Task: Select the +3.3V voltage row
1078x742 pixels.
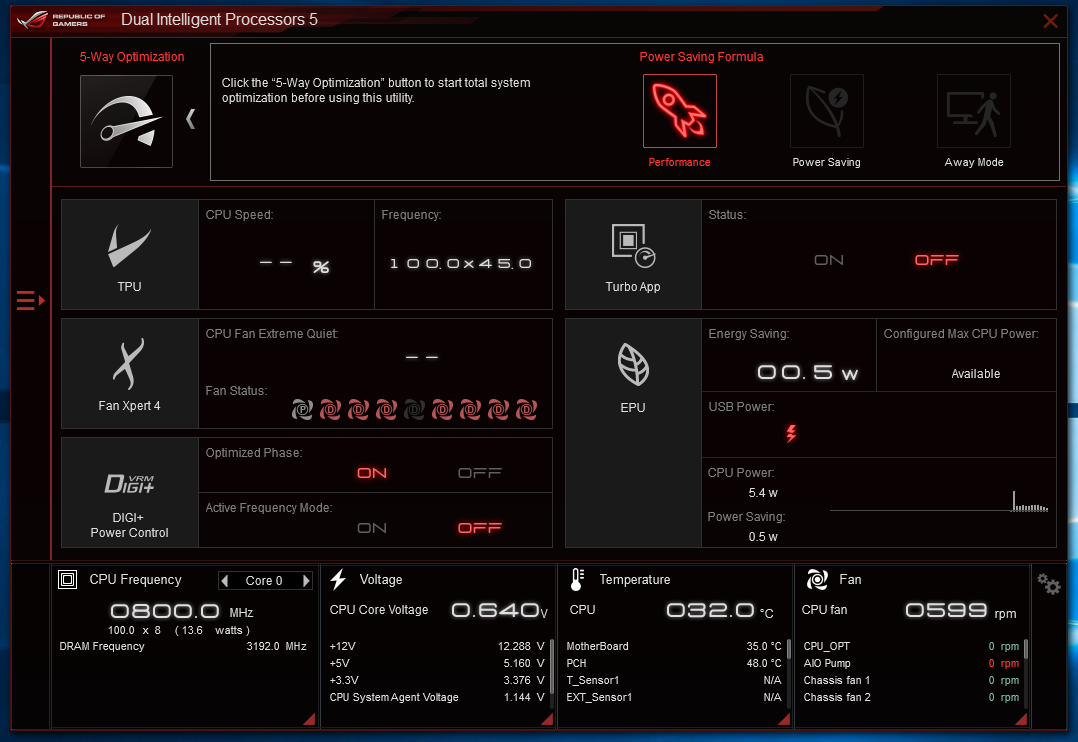Action: 437,681
